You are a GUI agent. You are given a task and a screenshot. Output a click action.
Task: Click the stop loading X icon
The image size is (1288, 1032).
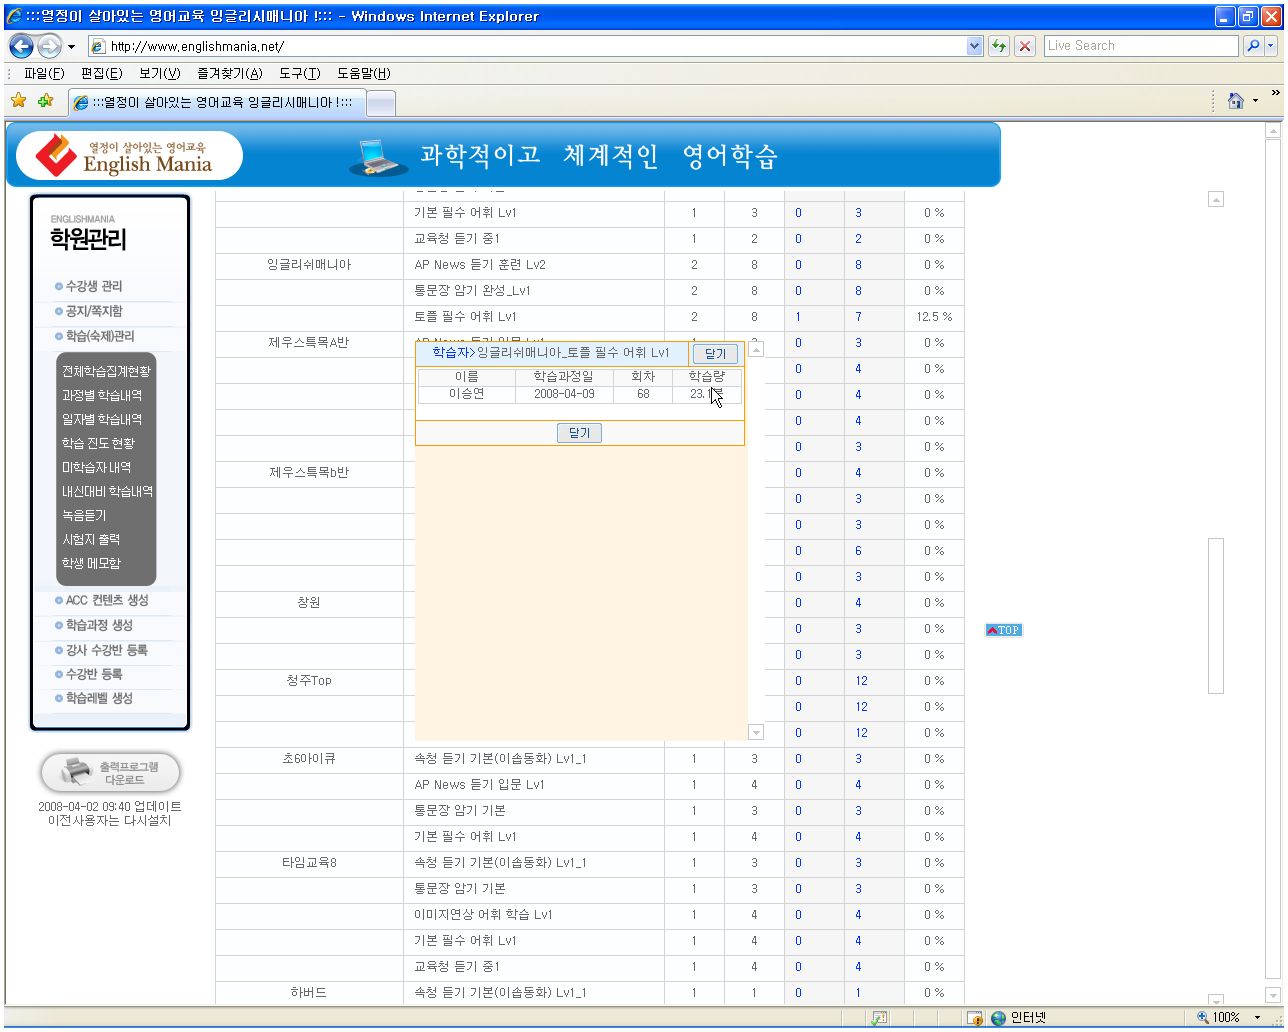point(1024,46)
